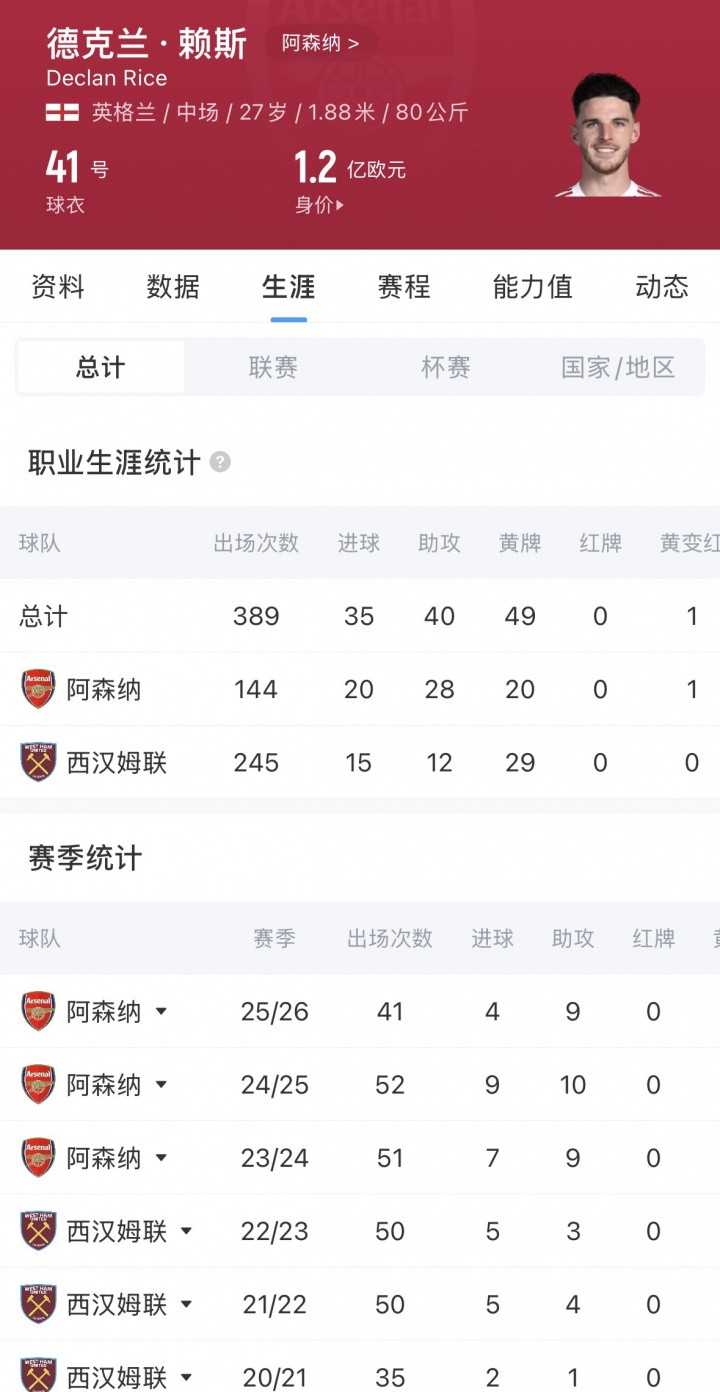This screenshot has width=720, height=1392.
Task: Click the West Ham crest for season 22/23
Action: click(x=39, y=1231)
